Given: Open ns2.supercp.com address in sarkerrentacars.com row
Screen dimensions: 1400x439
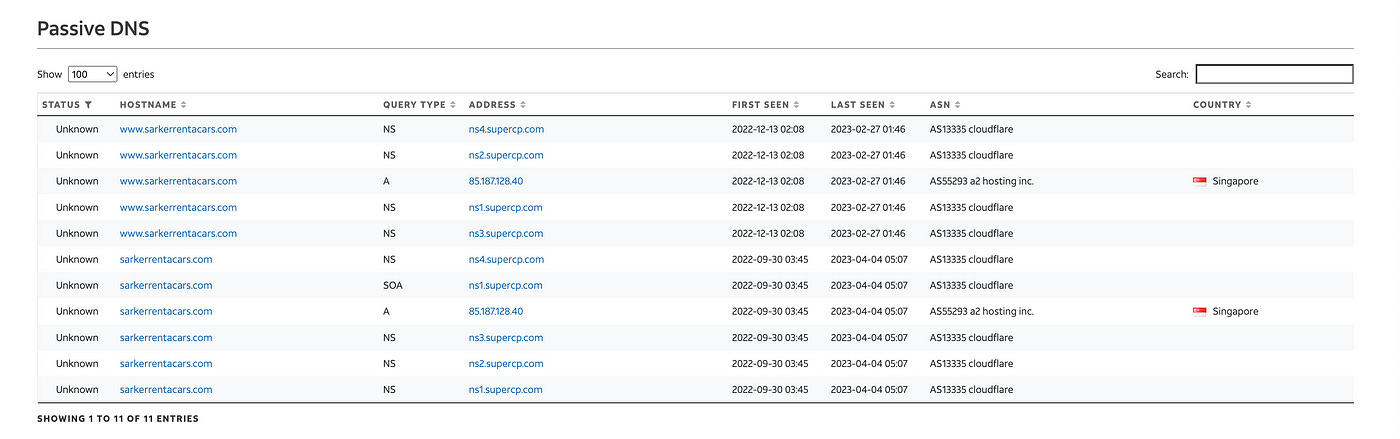Looking at the screenshot, I should pos(506,363).
